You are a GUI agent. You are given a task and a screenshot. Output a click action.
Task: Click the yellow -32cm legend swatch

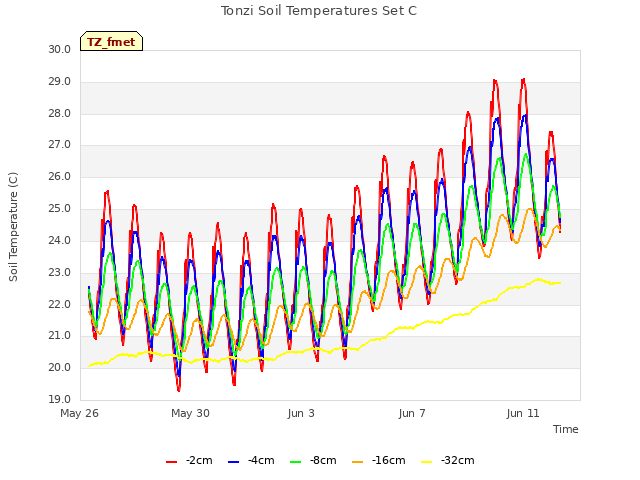426,462
